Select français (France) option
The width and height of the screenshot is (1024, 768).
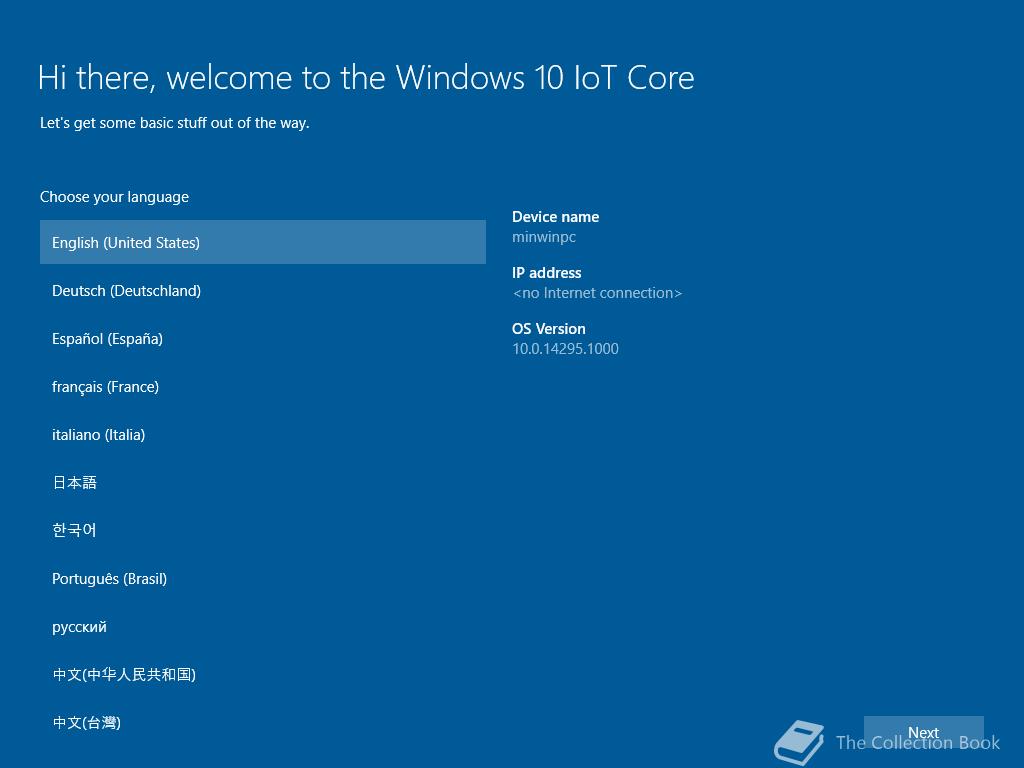click(263, 387)
